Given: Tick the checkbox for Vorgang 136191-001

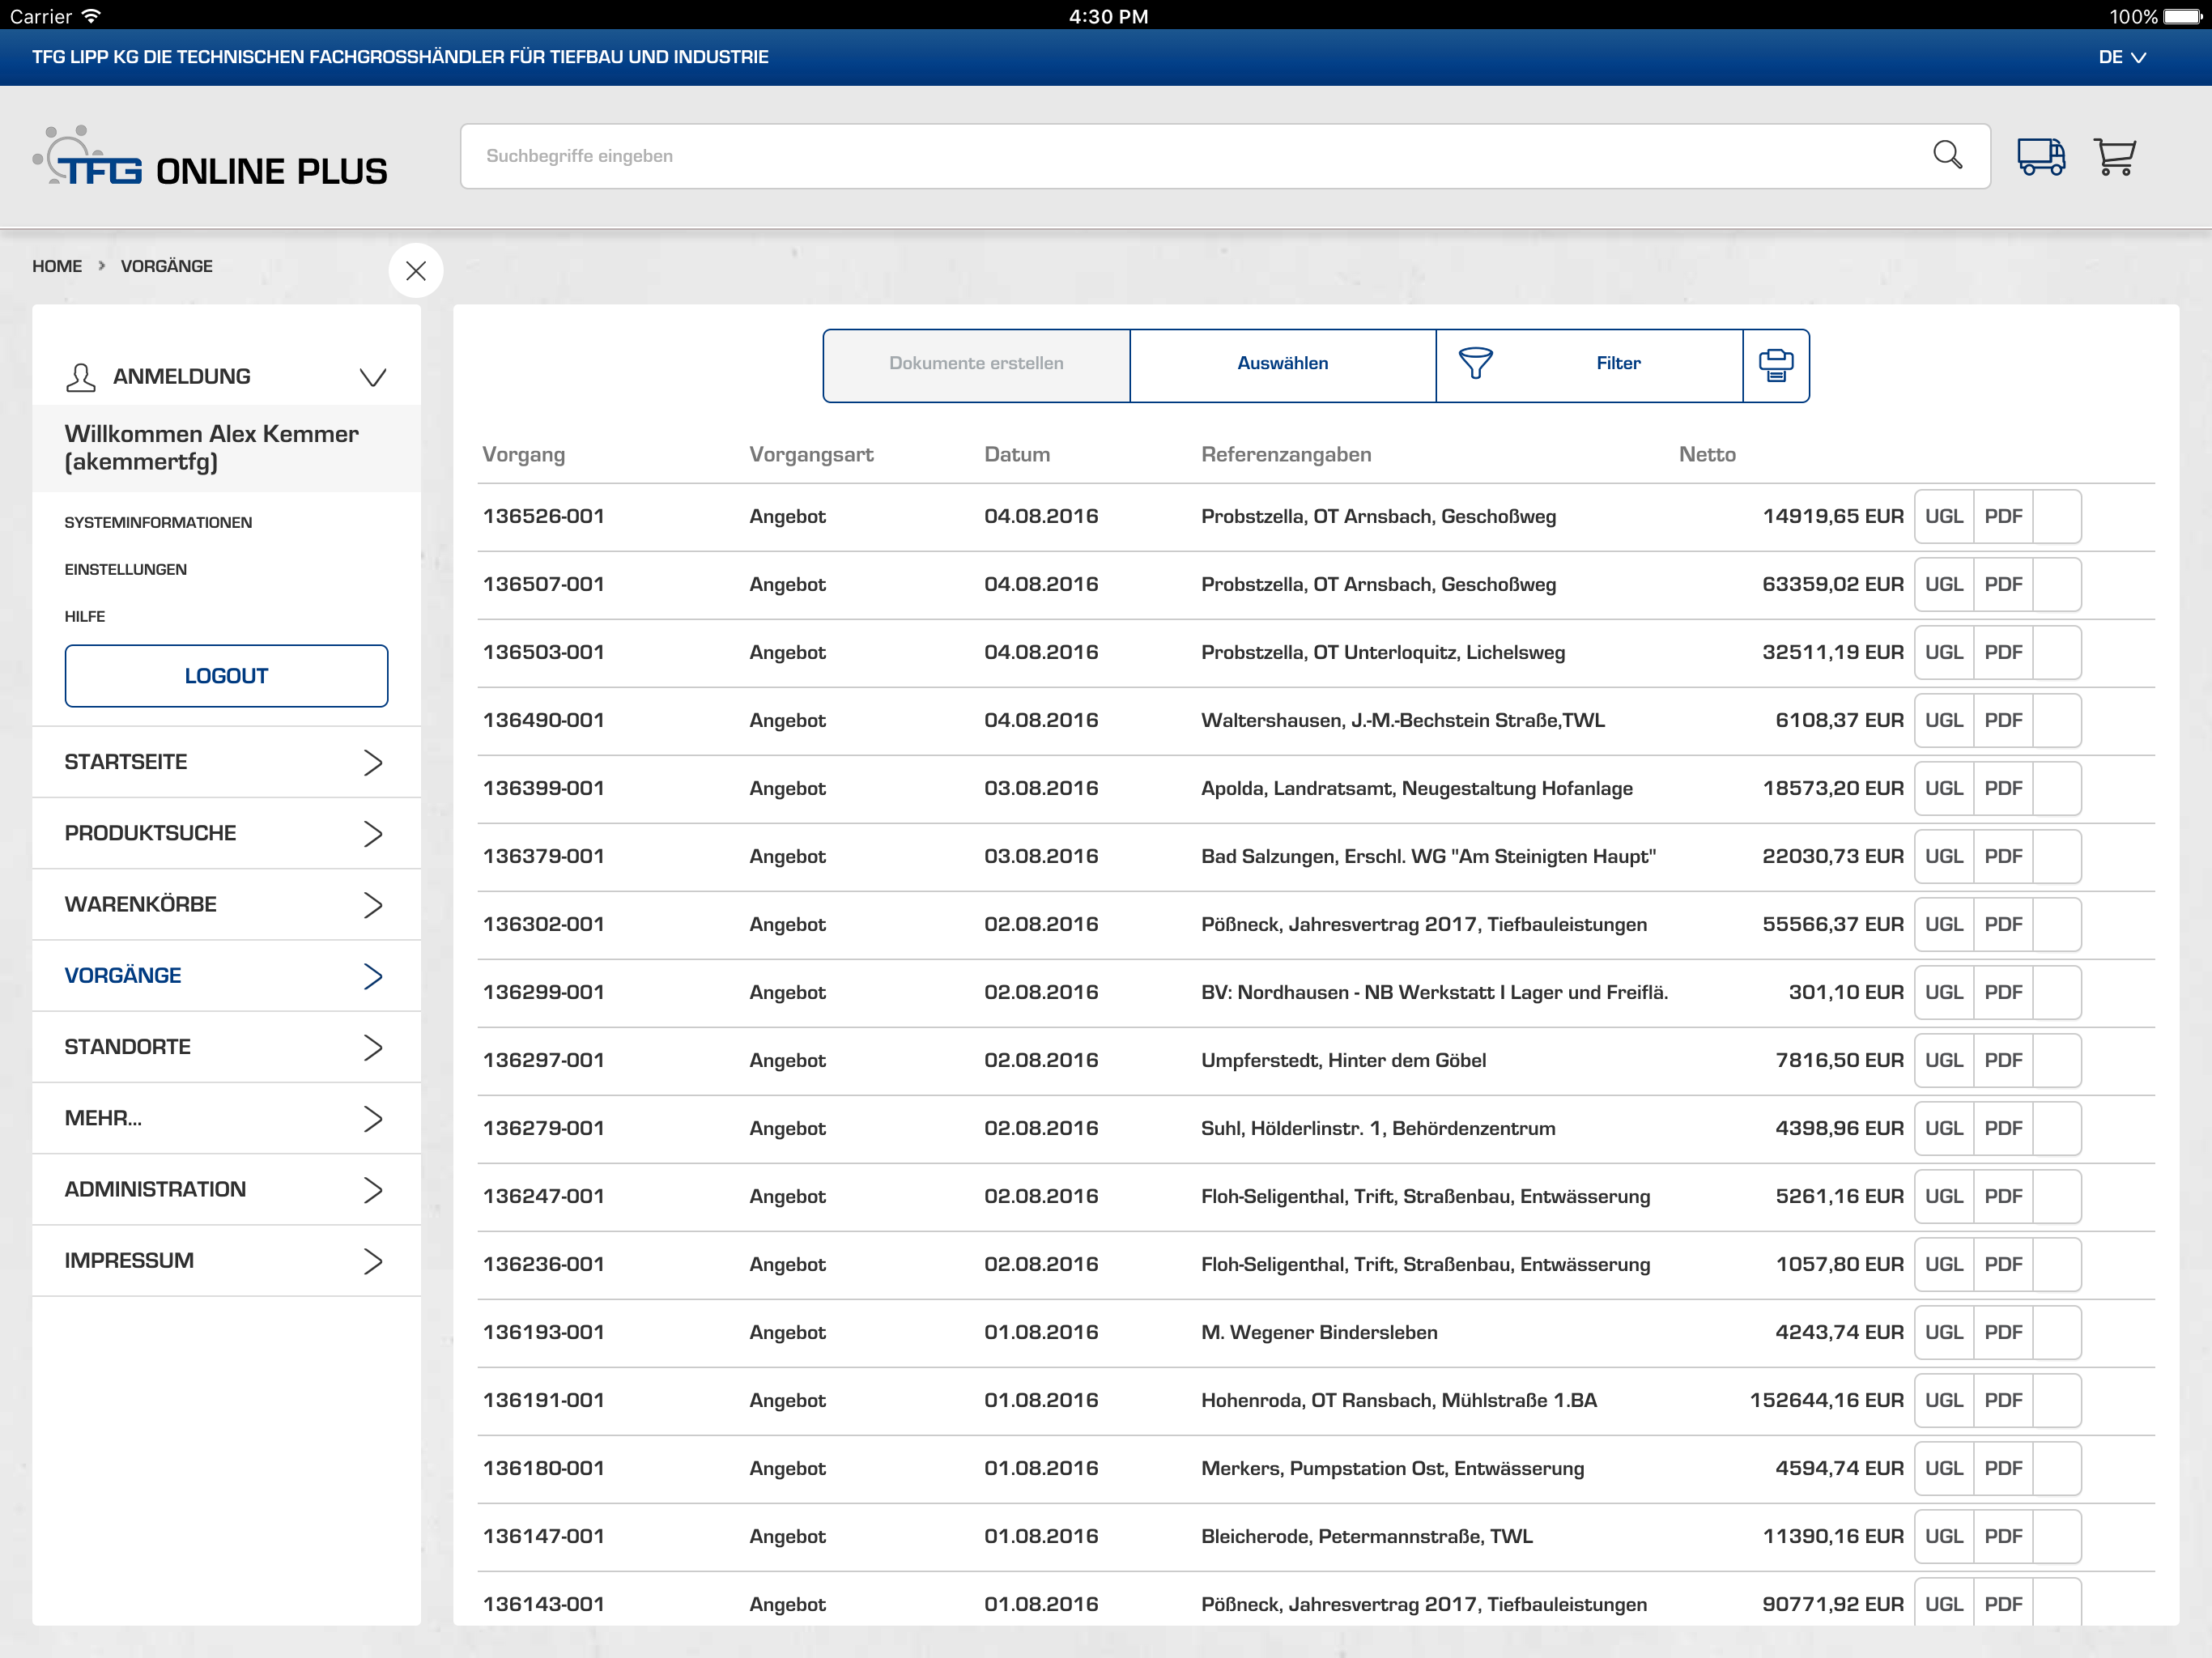Looking at the screenshot, I should [2057, 1401].
